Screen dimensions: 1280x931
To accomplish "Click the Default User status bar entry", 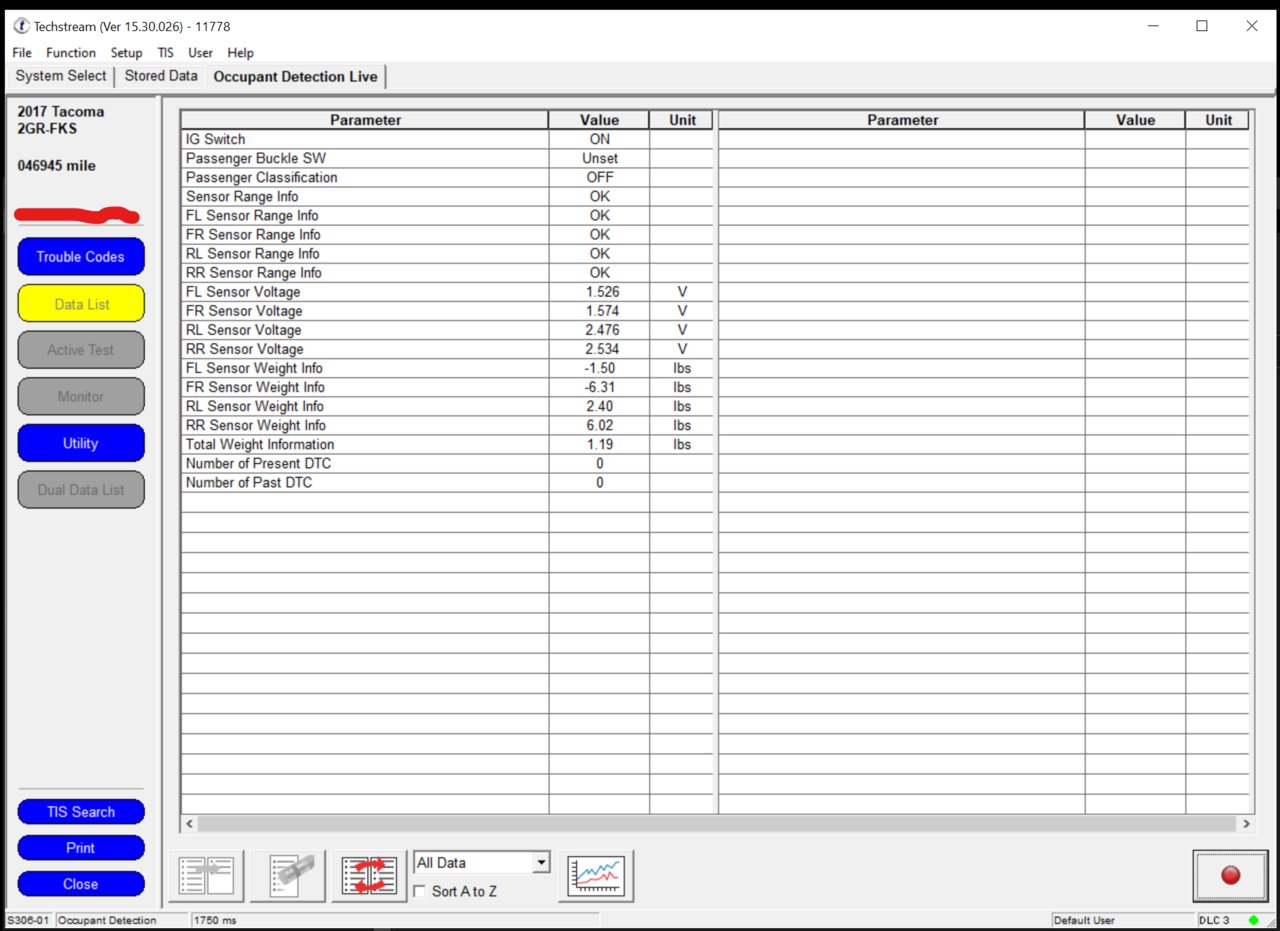I will click(1083, 920).
